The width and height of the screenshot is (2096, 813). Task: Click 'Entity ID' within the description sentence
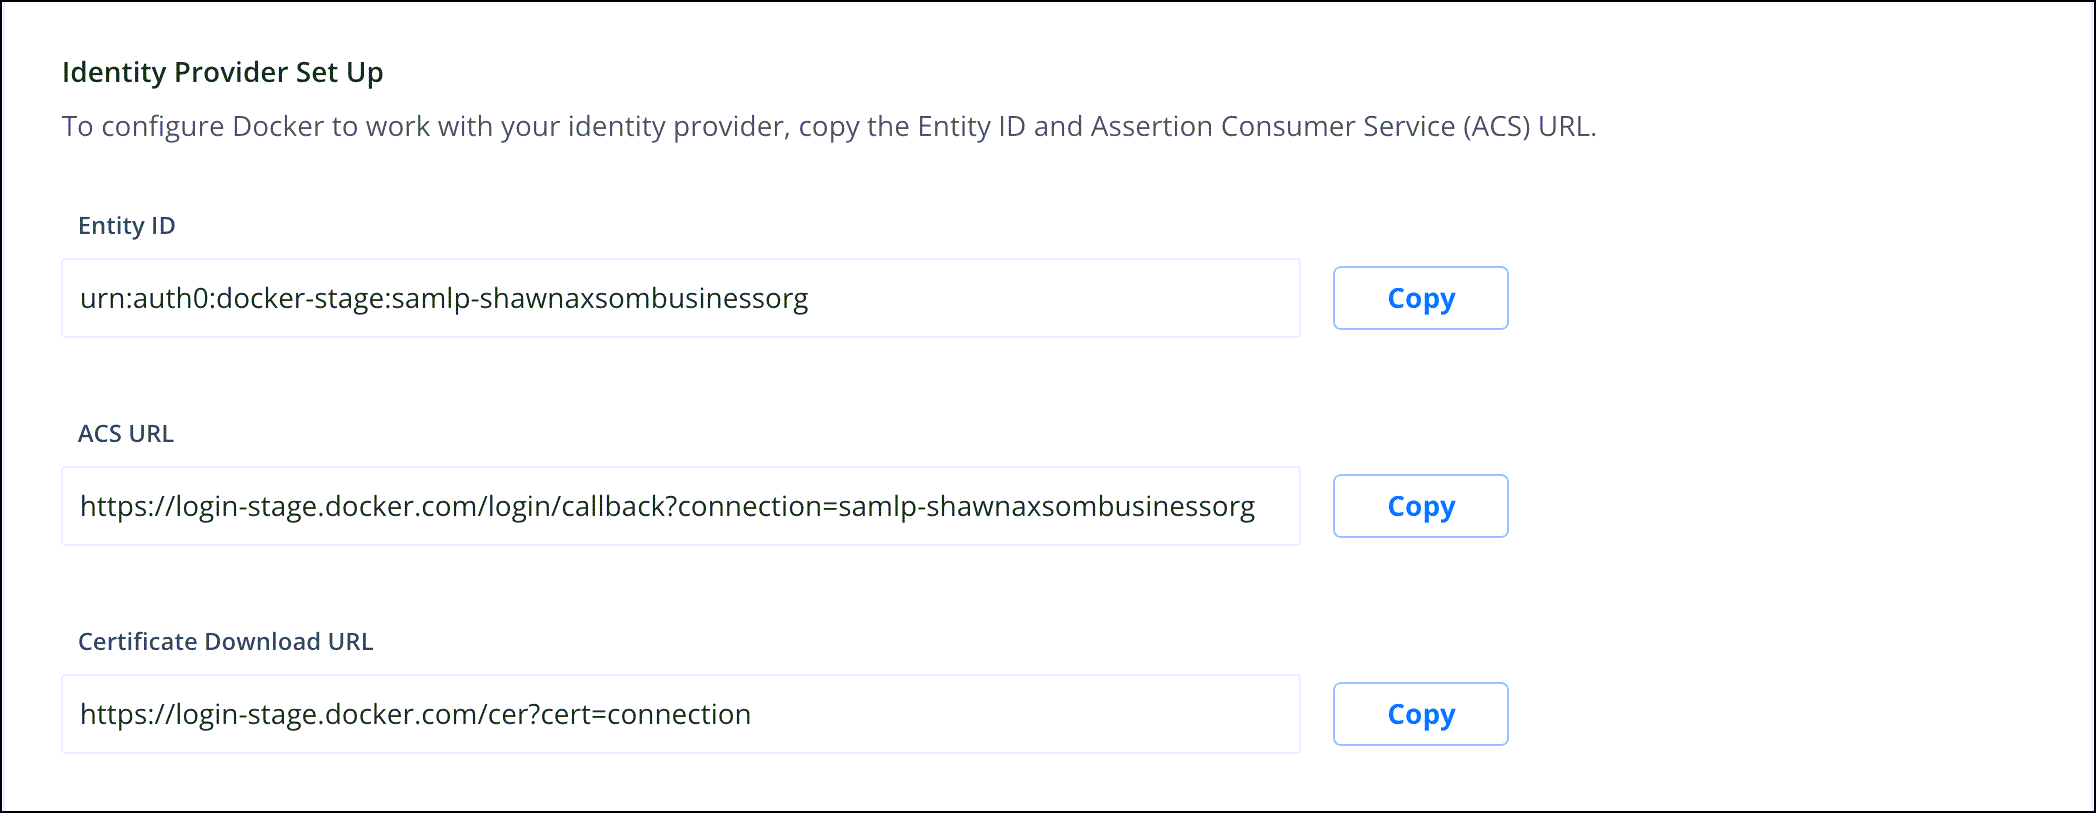tap(971, 127)
